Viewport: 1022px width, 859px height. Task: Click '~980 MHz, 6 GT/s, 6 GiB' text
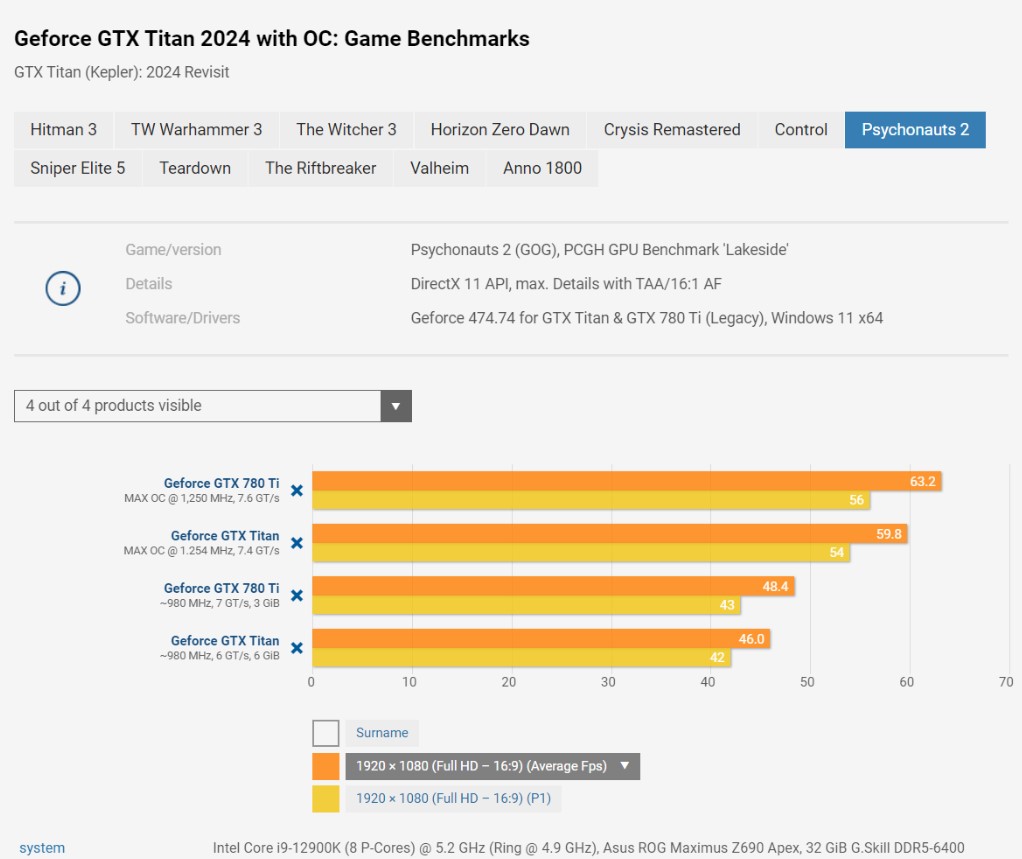click(x=220, y=656)
